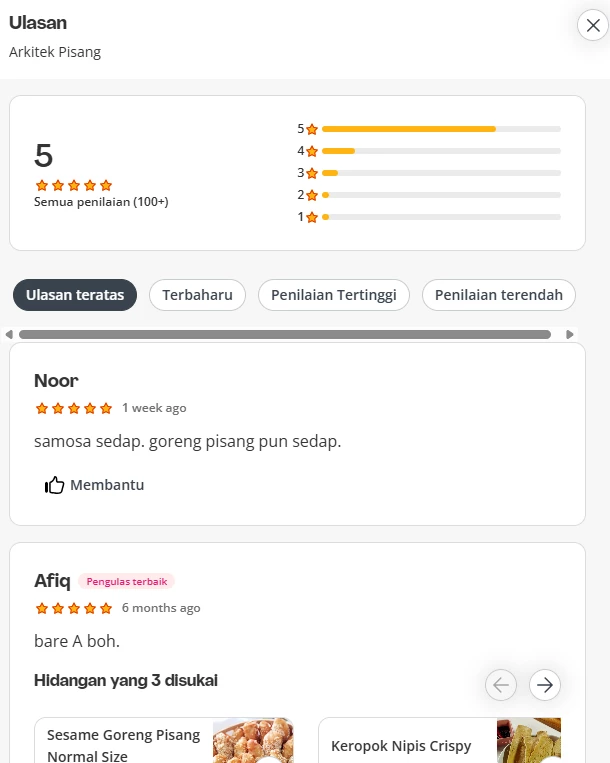This screenshot has height=763, width=610.
Task: Switch to Terbaharu reviews filter
Action: (197, 295)
